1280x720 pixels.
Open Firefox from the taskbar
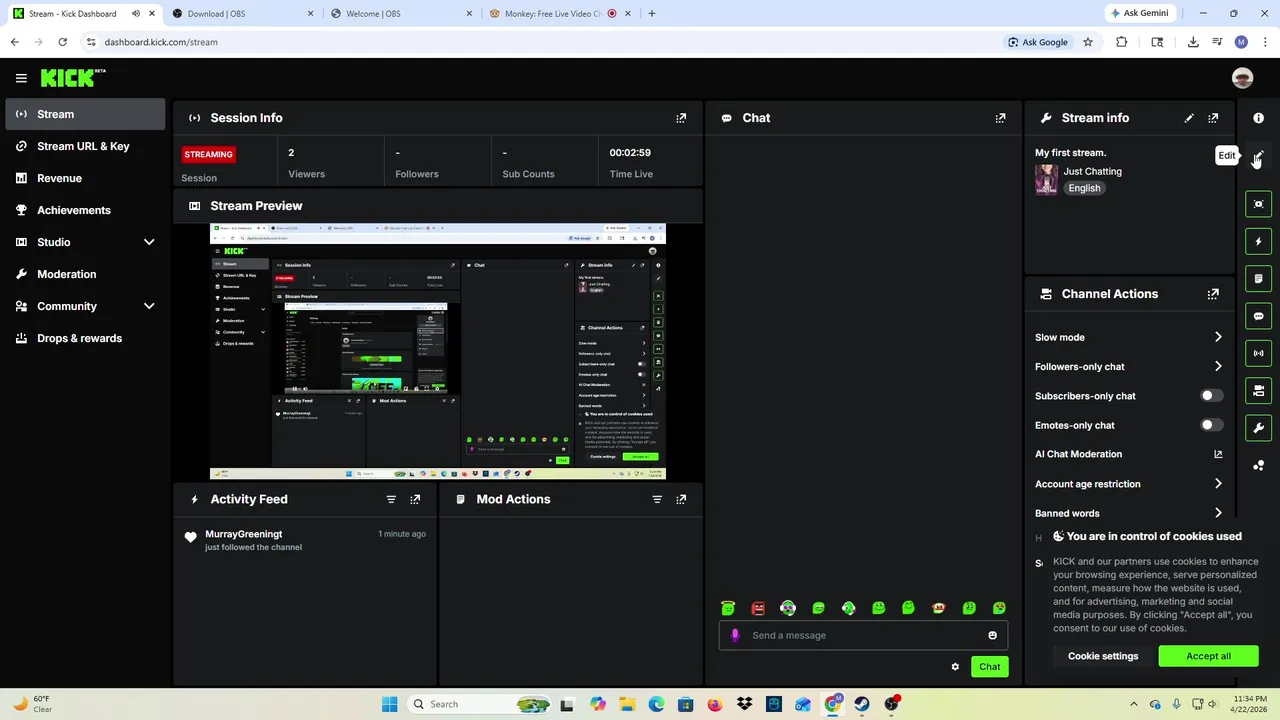point(714,704)
